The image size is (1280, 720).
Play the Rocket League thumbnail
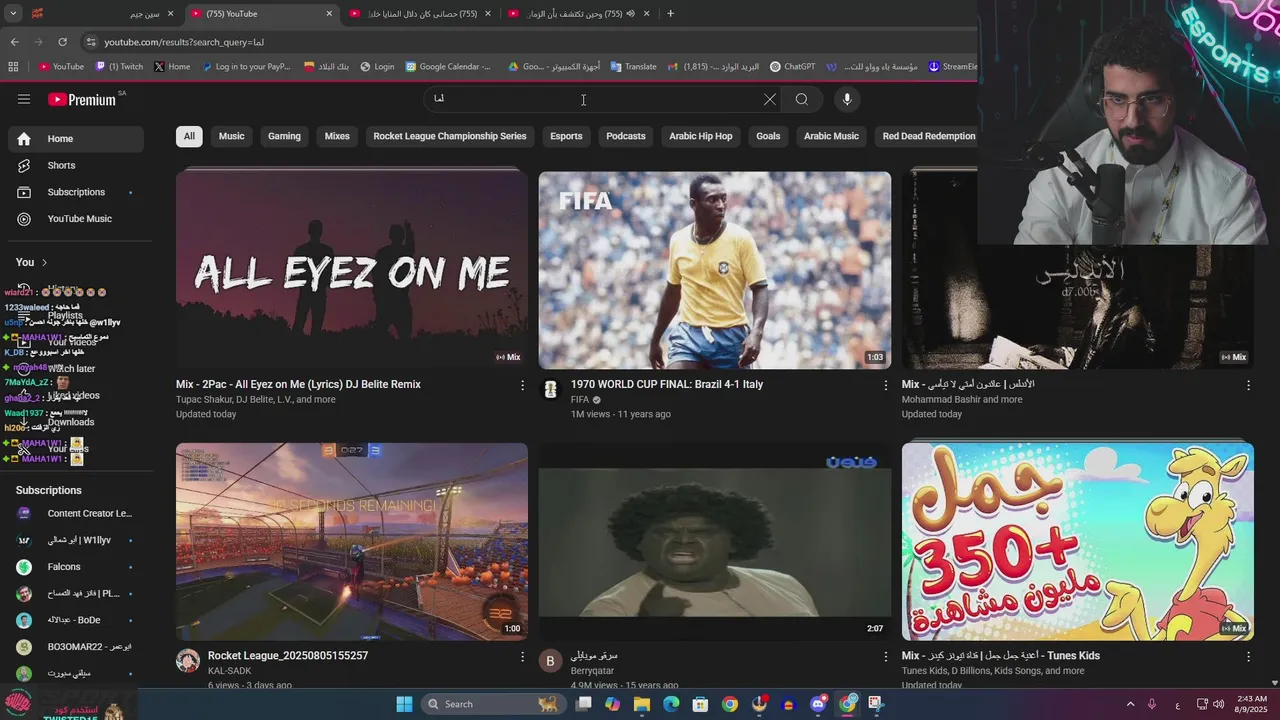352,541
